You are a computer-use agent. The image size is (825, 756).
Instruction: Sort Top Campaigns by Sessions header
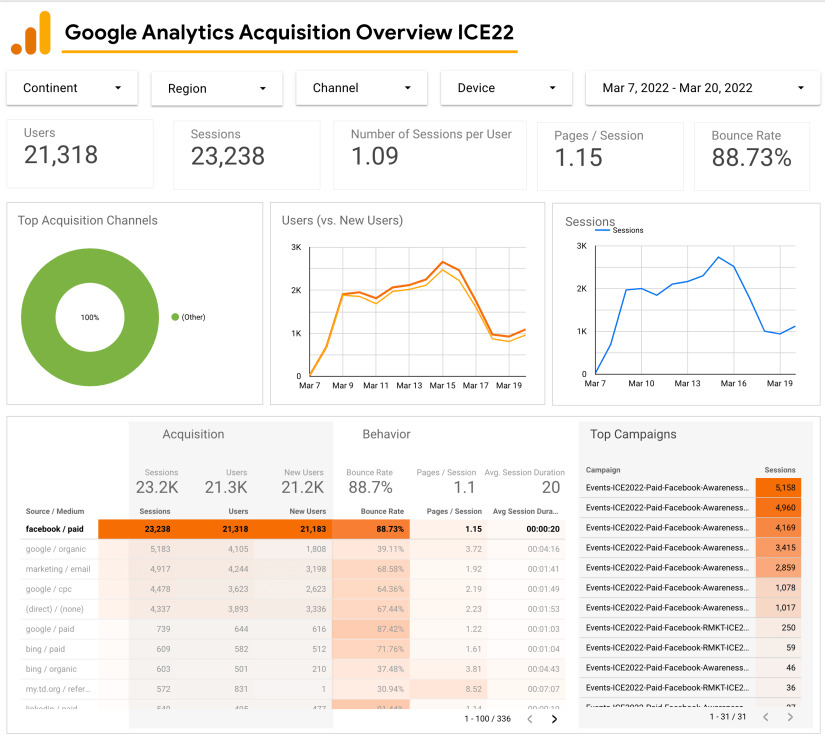[779, 469]
